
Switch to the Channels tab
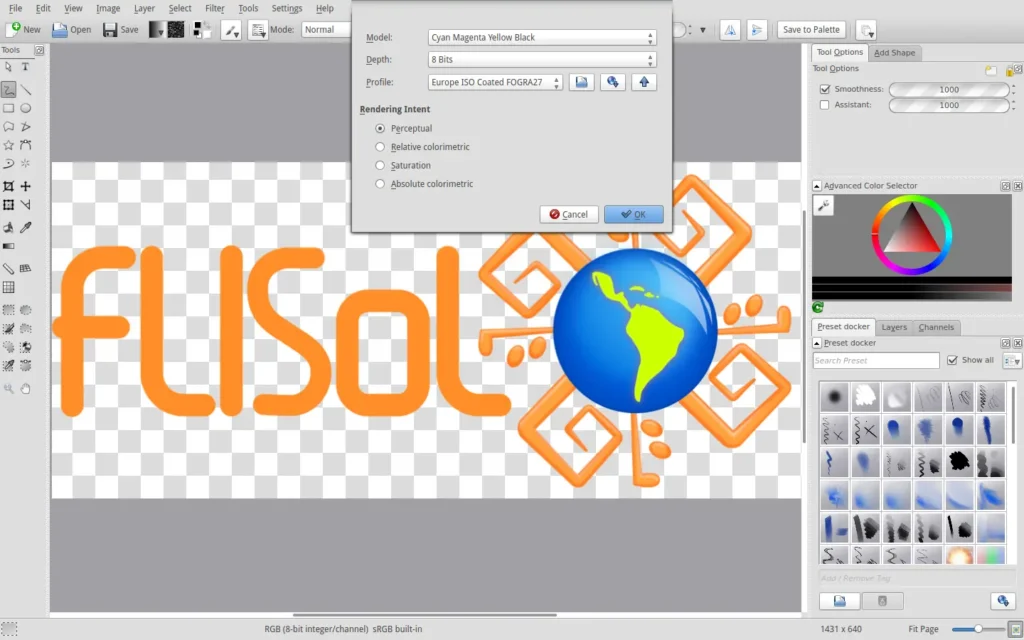pyautogui.click(x=936, y=327)
